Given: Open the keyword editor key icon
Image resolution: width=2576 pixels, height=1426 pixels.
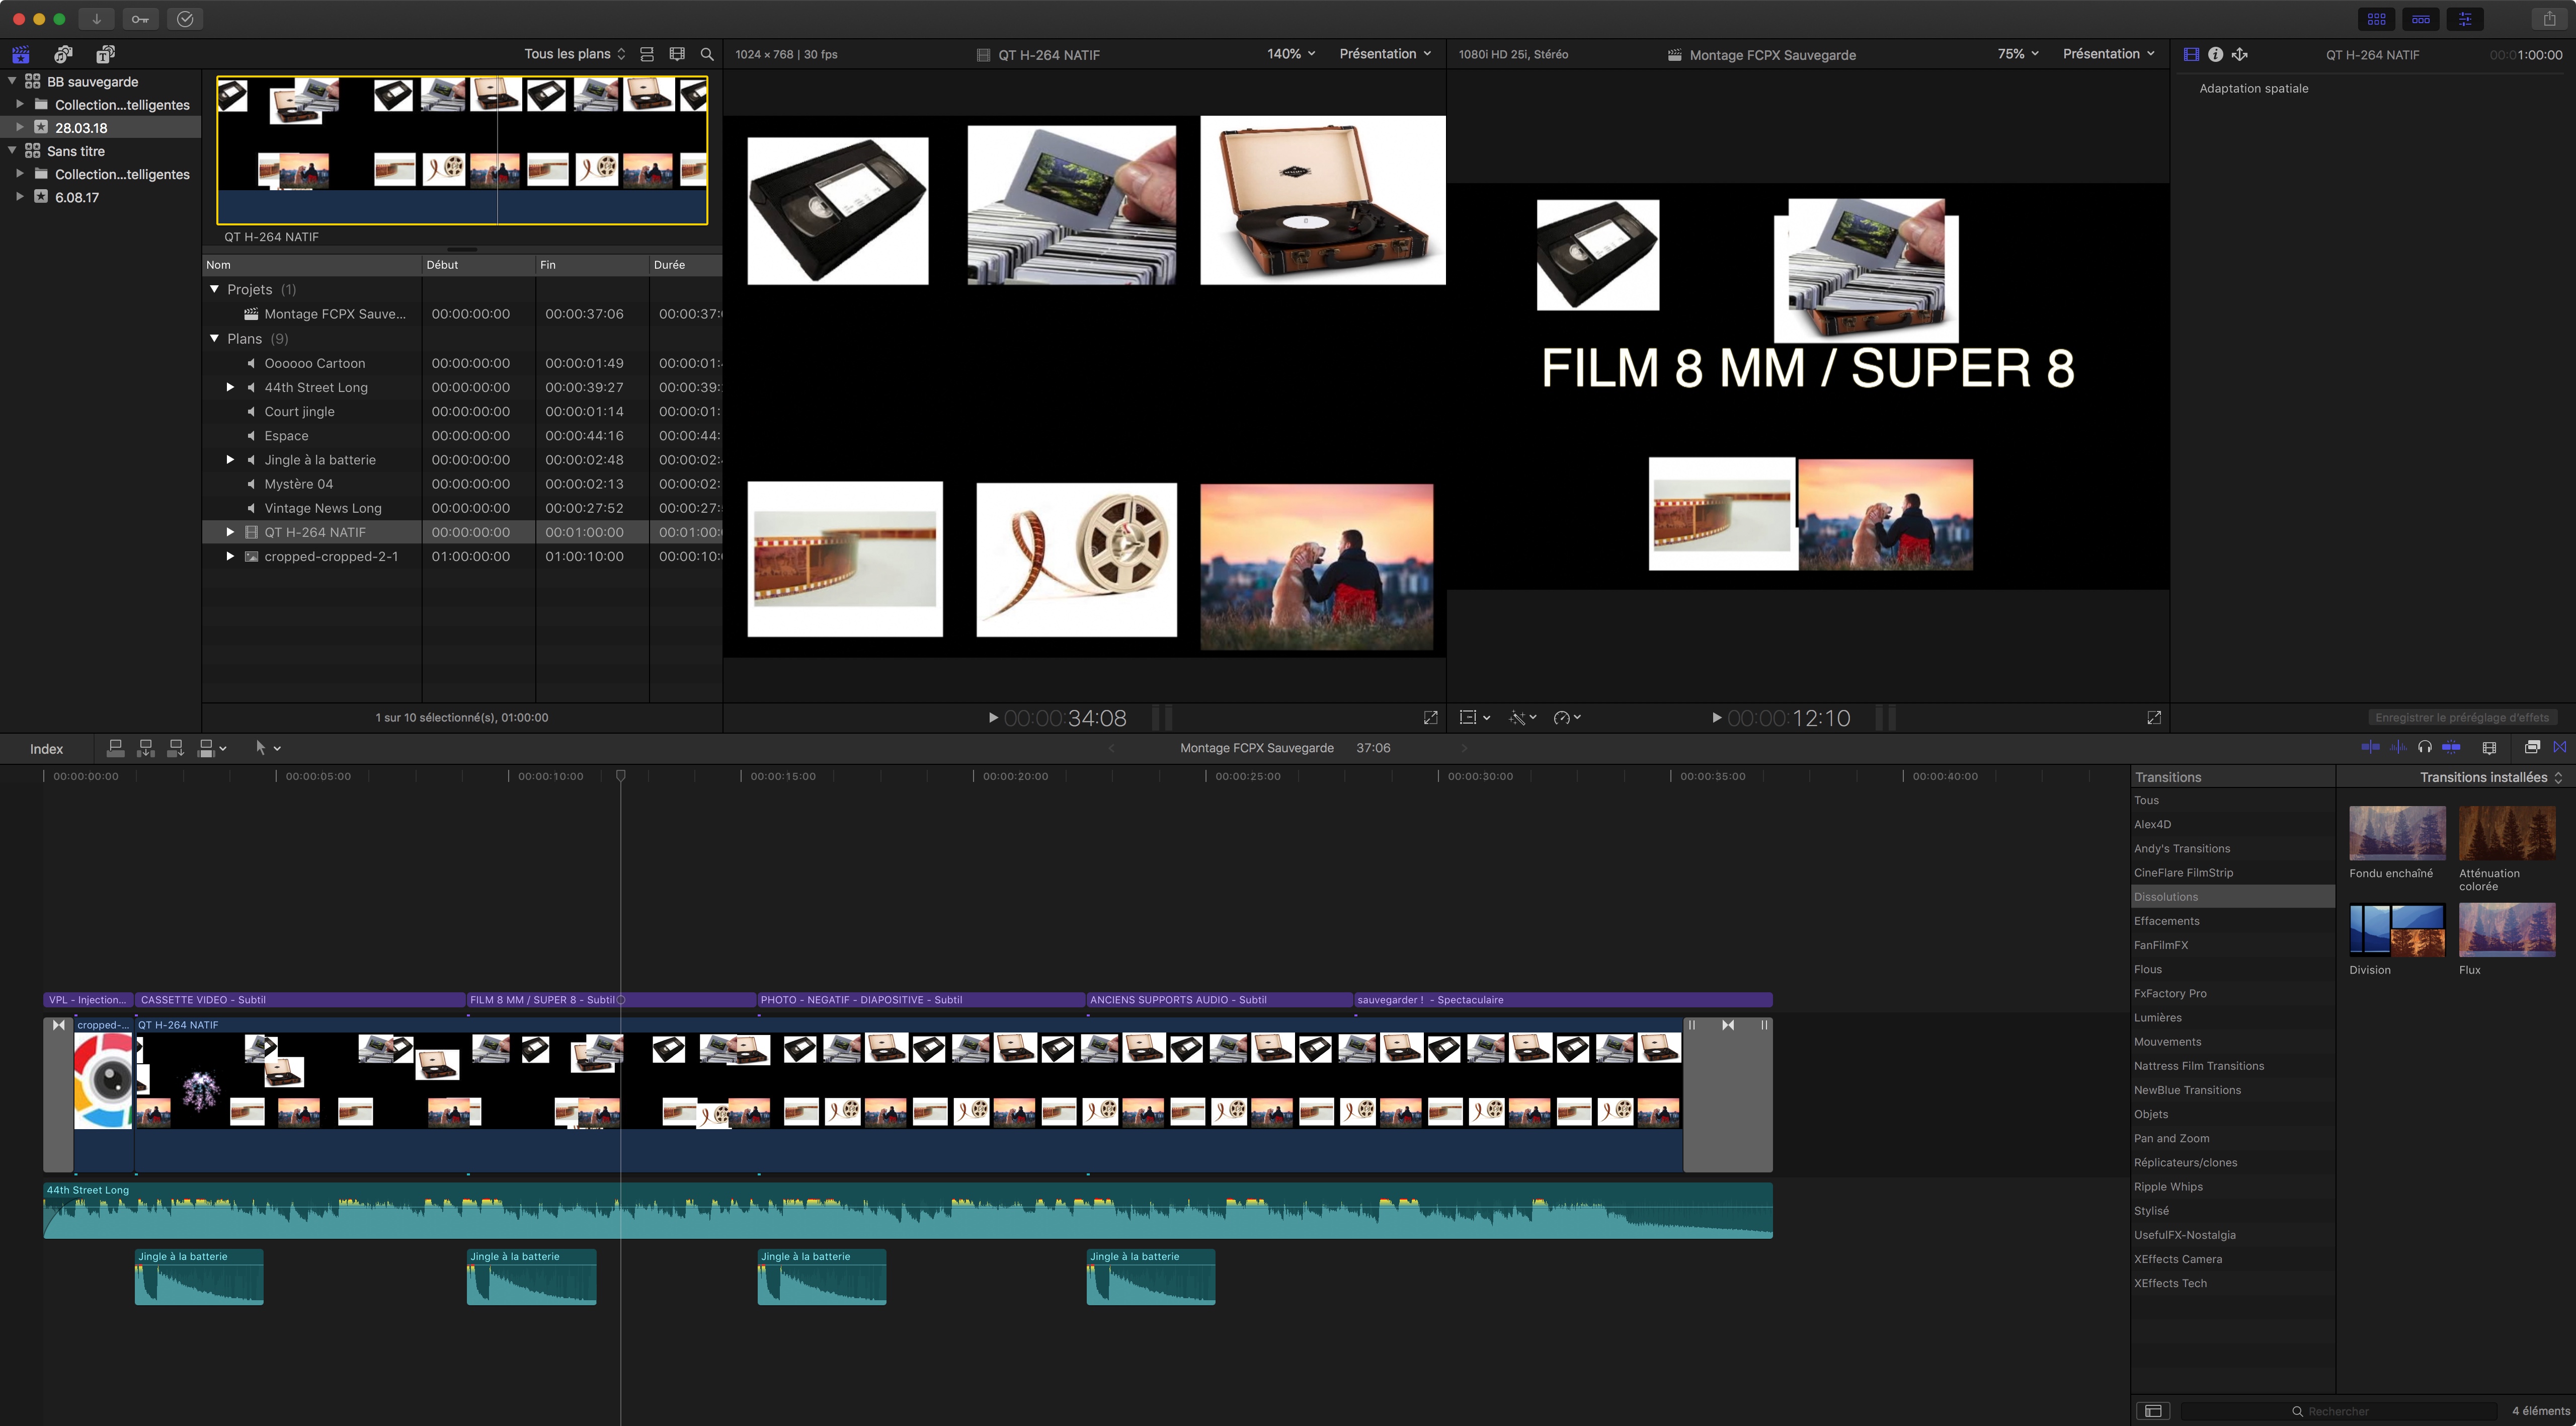Looking at the screenshot, I should pyautogui.click(x=140, y=19).
